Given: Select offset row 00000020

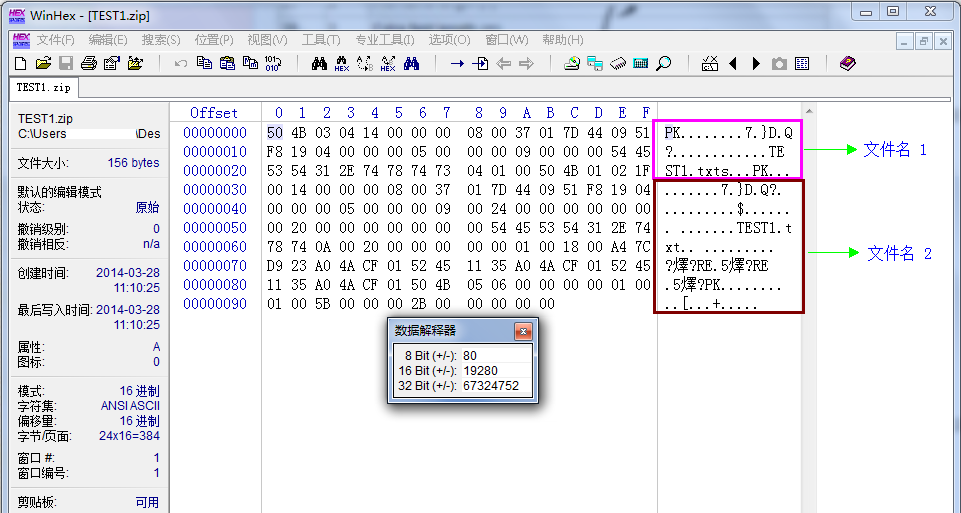Looking at the screenshot, I should pyautogui.click(x=215, y=171).
